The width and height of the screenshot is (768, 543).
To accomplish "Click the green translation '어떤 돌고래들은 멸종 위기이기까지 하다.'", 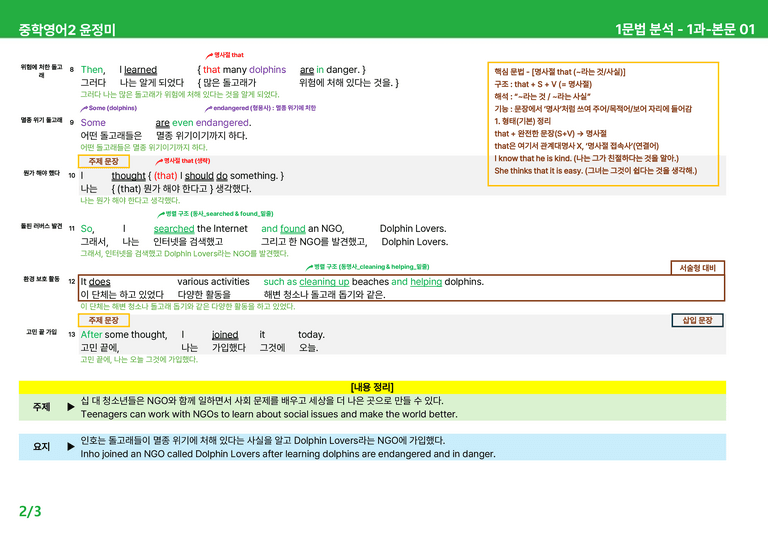I will (x=144, y=147).
